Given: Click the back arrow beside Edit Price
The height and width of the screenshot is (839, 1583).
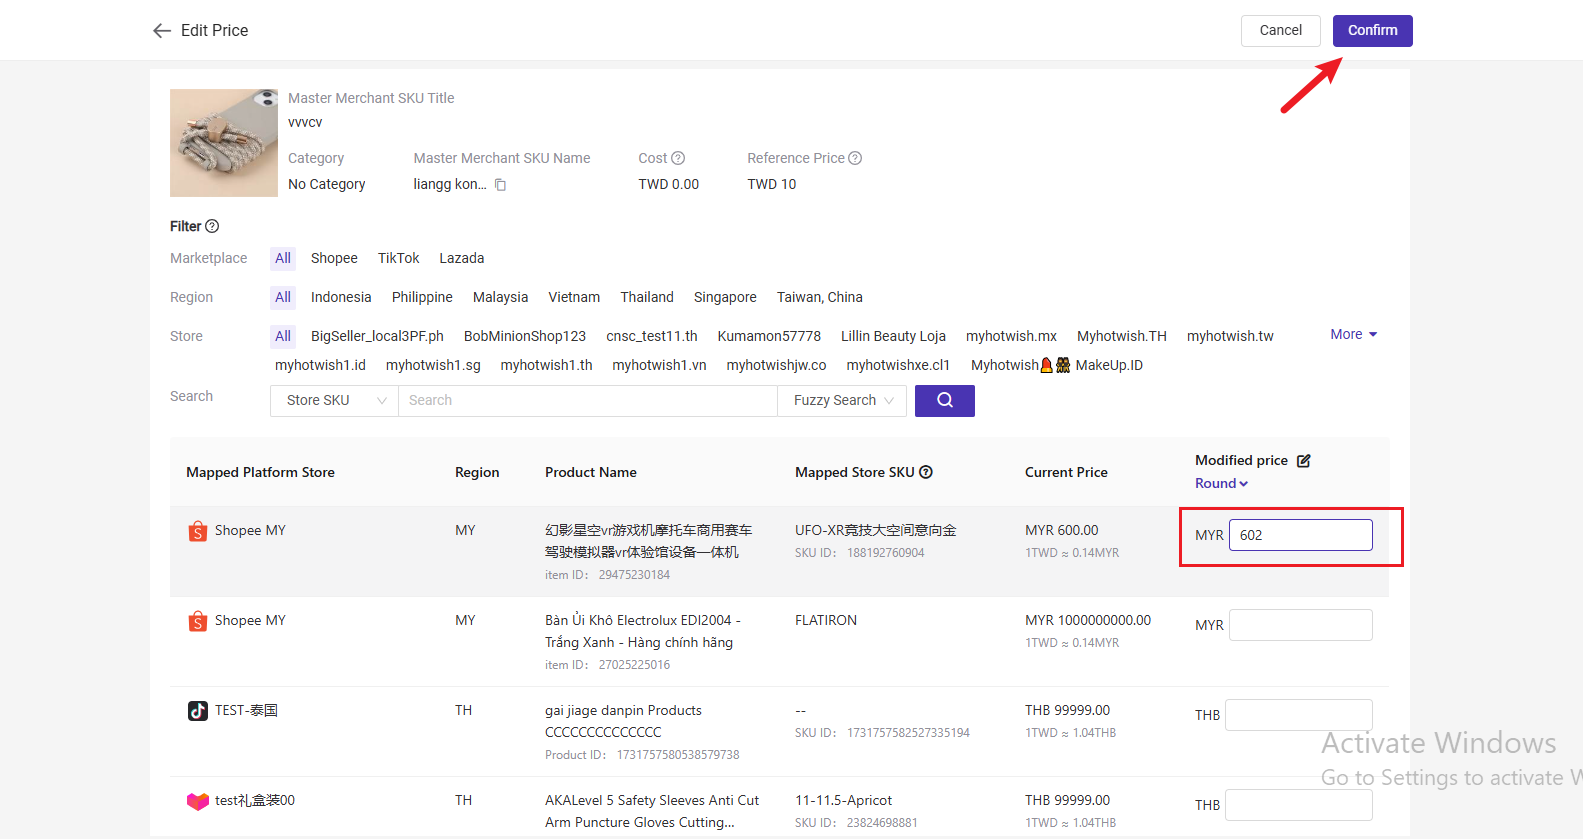Looking at the screenshot, I should pyautogui.click(x=162, y=31).
